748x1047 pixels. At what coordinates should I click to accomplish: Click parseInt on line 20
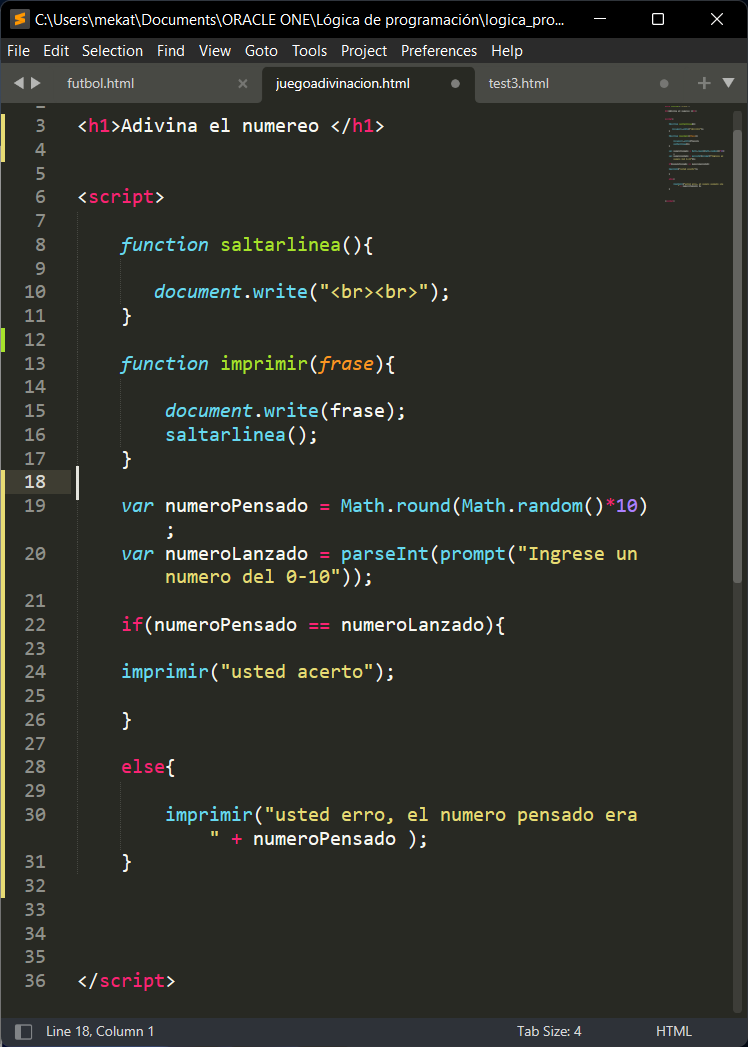pyautogui.click(x=385, y=554)
